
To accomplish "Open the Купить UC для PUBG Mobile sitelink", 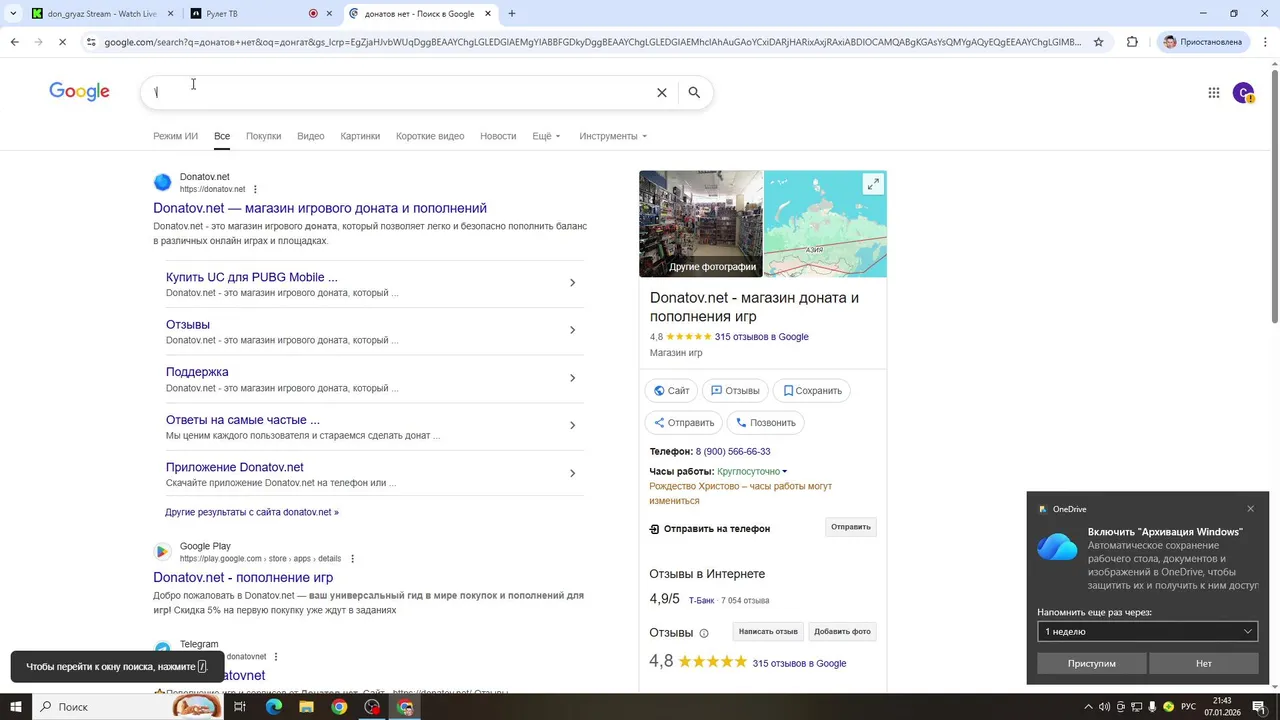I will pos(252,277).
